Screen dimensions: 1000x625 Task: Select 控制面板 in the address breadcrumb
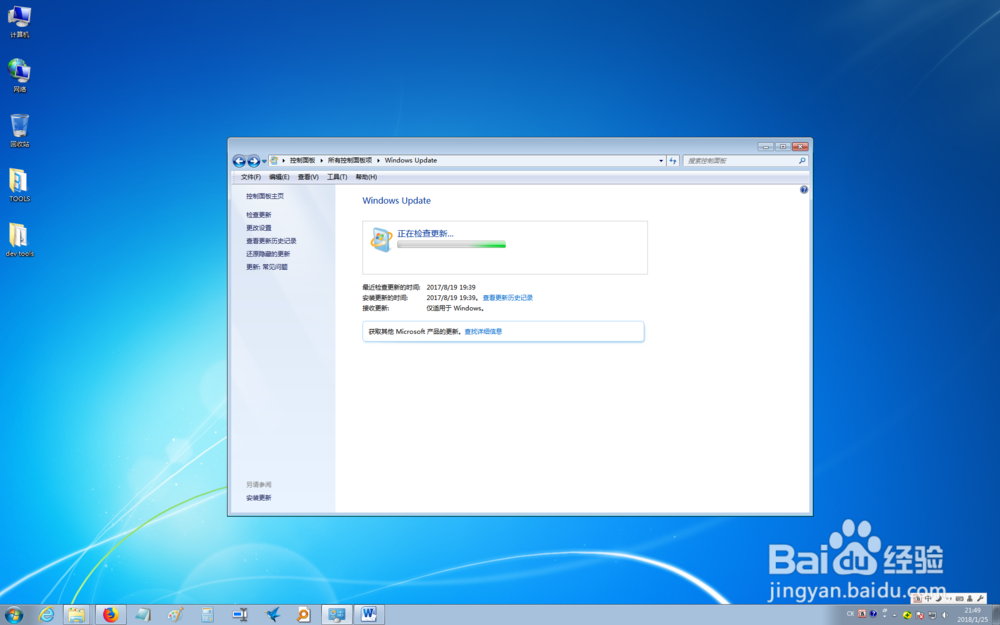[302, 161]
